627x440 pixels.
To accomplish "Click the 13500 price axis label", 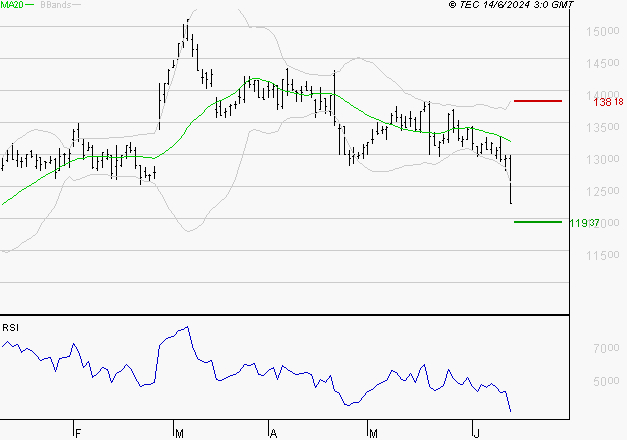I will point(603,127).
